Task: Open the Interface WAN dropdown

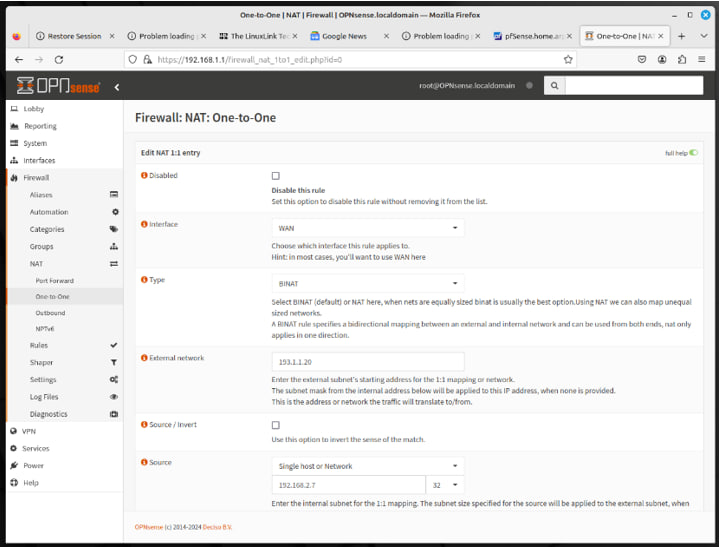Action: 368,228
